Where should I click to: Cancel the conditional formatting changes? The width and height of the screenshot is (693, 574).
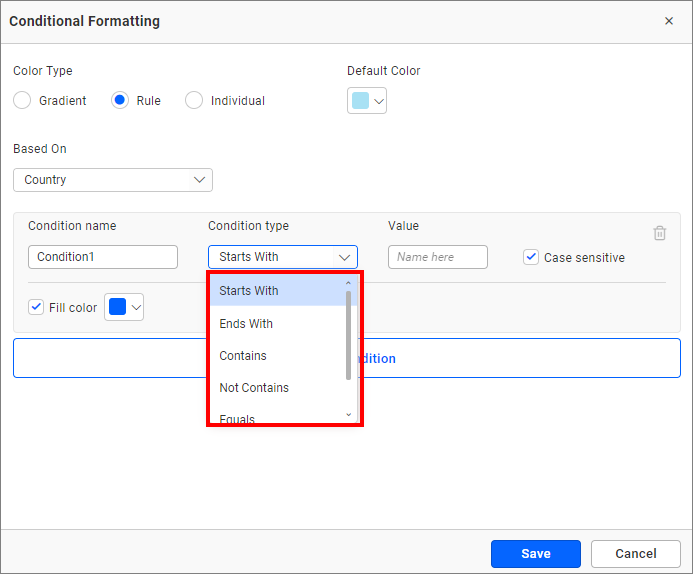click(x=636, y=554)
